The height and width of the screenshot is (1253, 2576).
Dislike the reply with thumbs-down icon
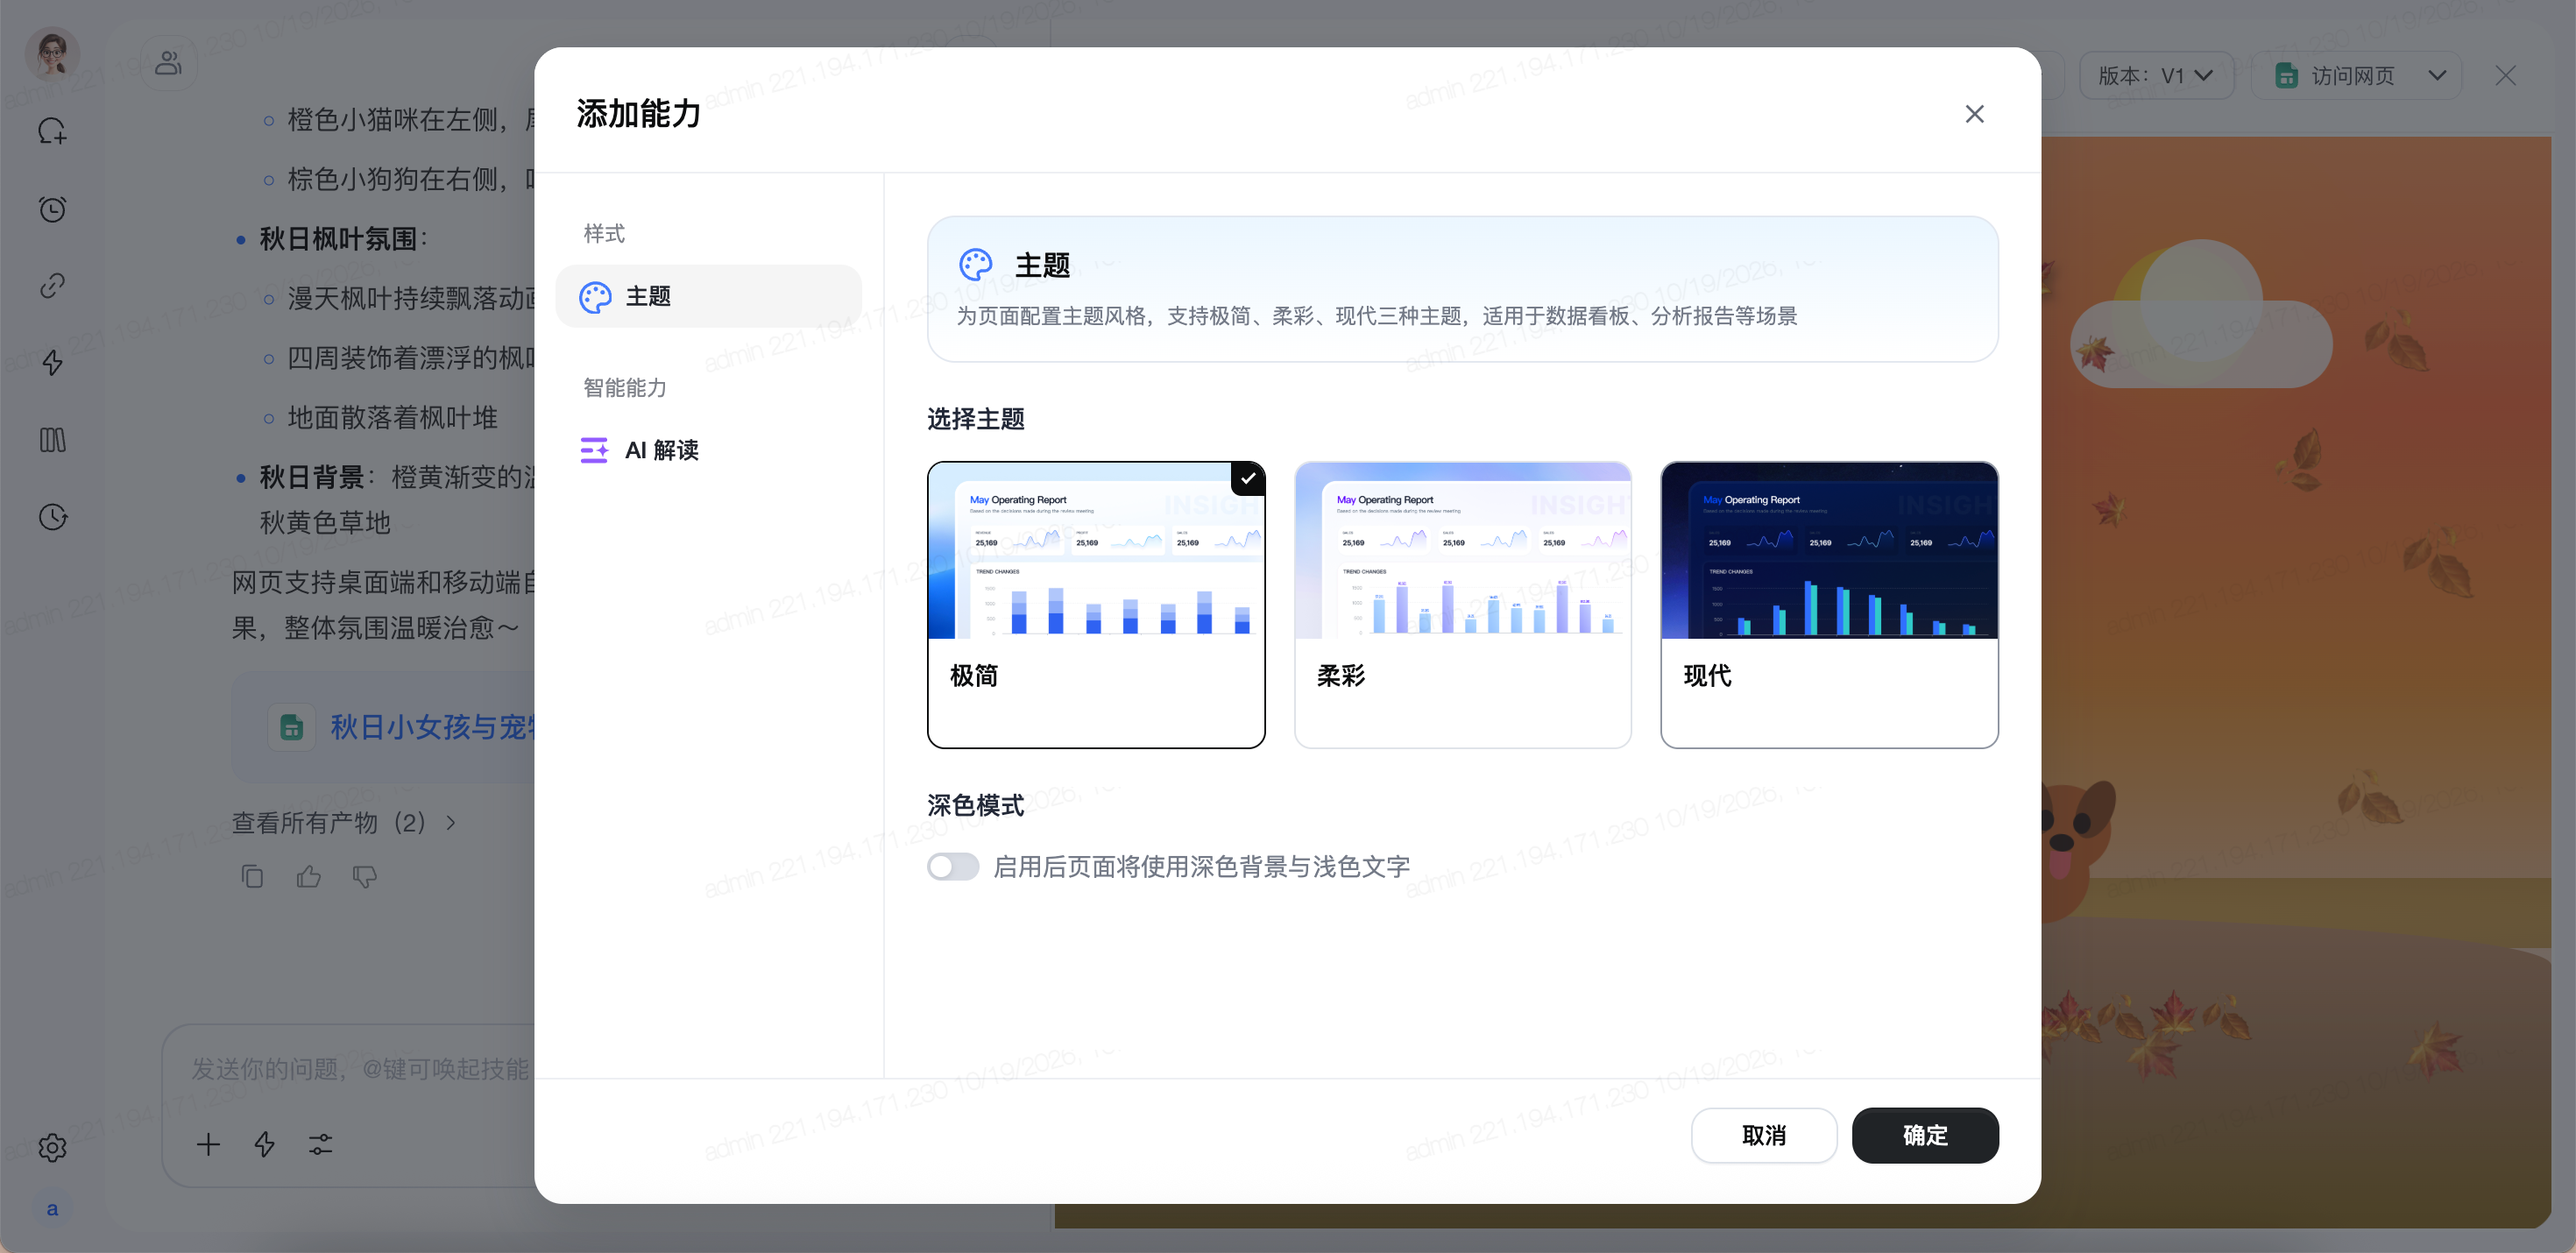pyautogui.click(x=365, y=876)
